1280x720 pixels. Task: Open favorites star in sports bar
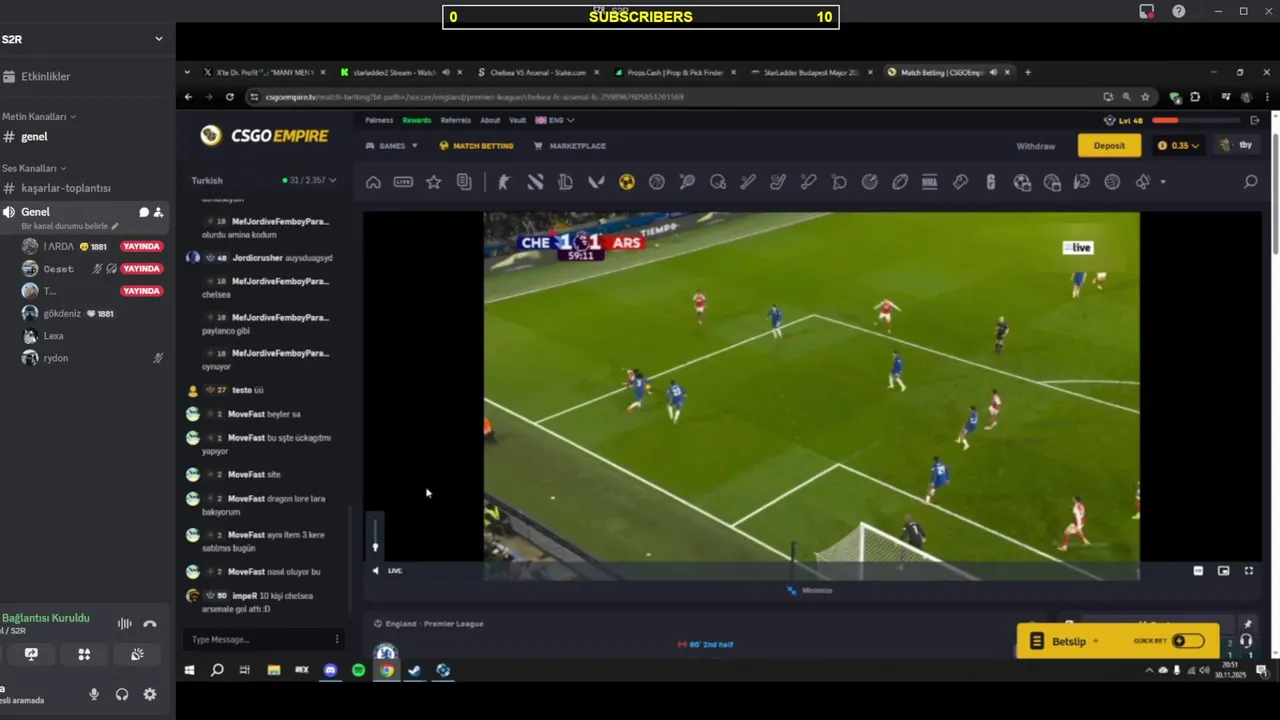coord(433,182)
